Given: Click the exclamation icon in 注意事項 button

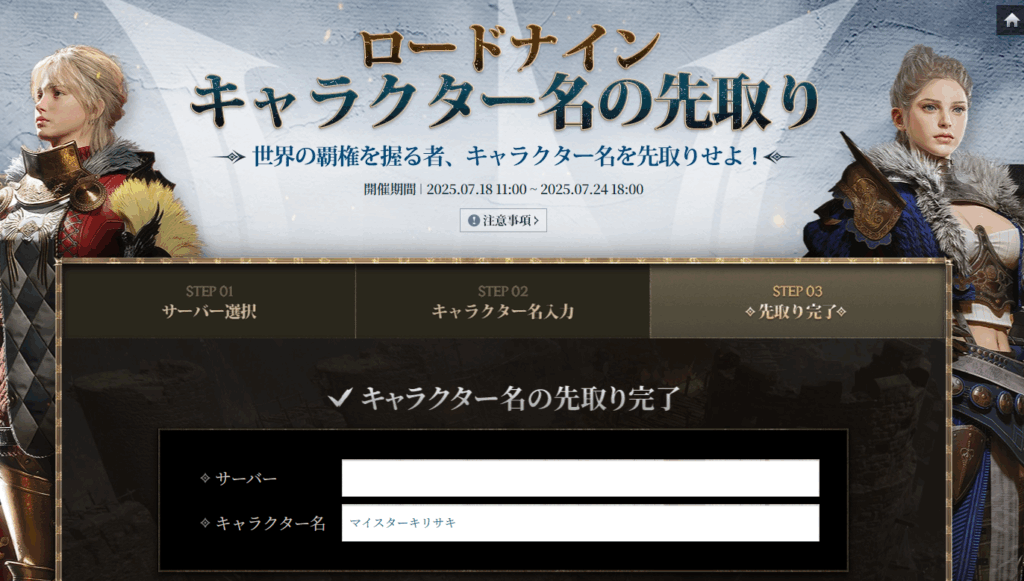Looking at the screenshot, I should pyautogui.click(x=473, y=220).
